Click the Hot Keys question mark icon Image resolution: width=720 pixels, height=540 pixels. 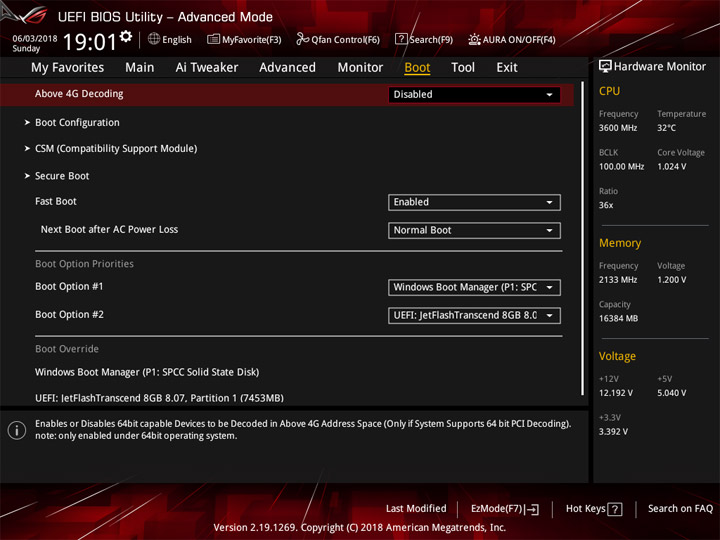pyautogui.click(x=615, y=509)
